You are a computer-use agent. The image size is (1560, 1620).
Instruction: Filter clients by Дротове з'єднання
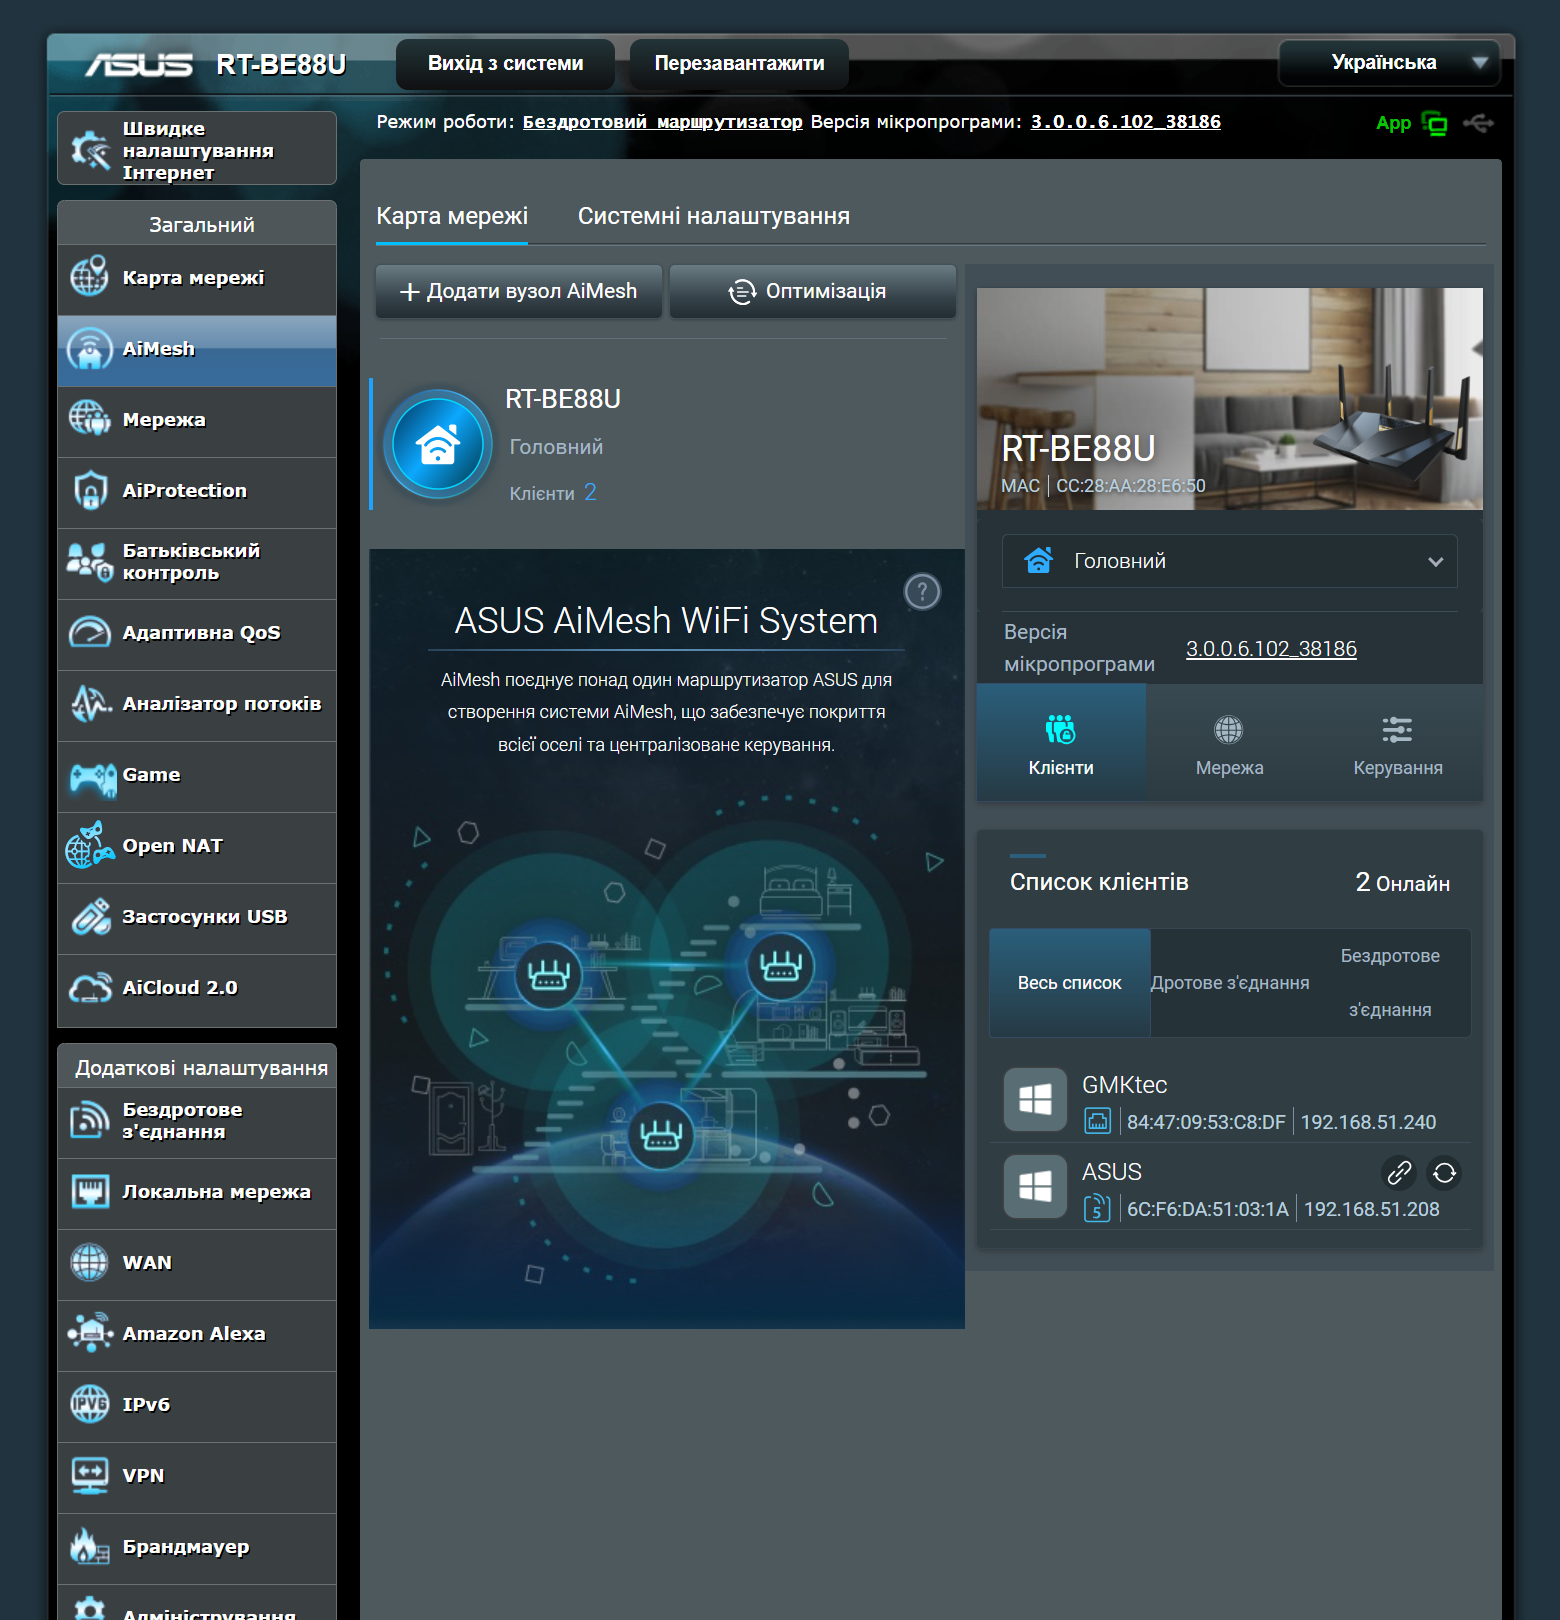(x=1230, y=983)
